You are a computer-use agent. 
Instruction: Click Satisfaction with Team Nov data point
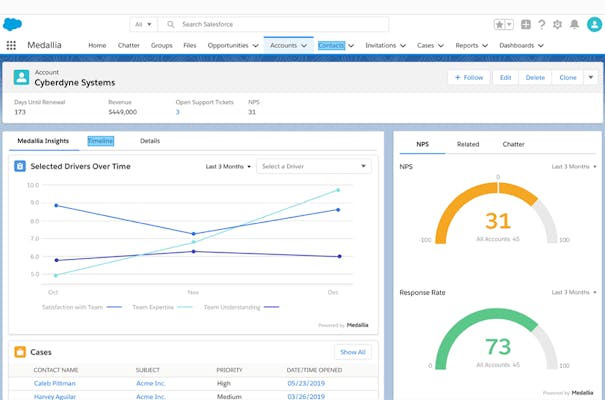(194, 234)
